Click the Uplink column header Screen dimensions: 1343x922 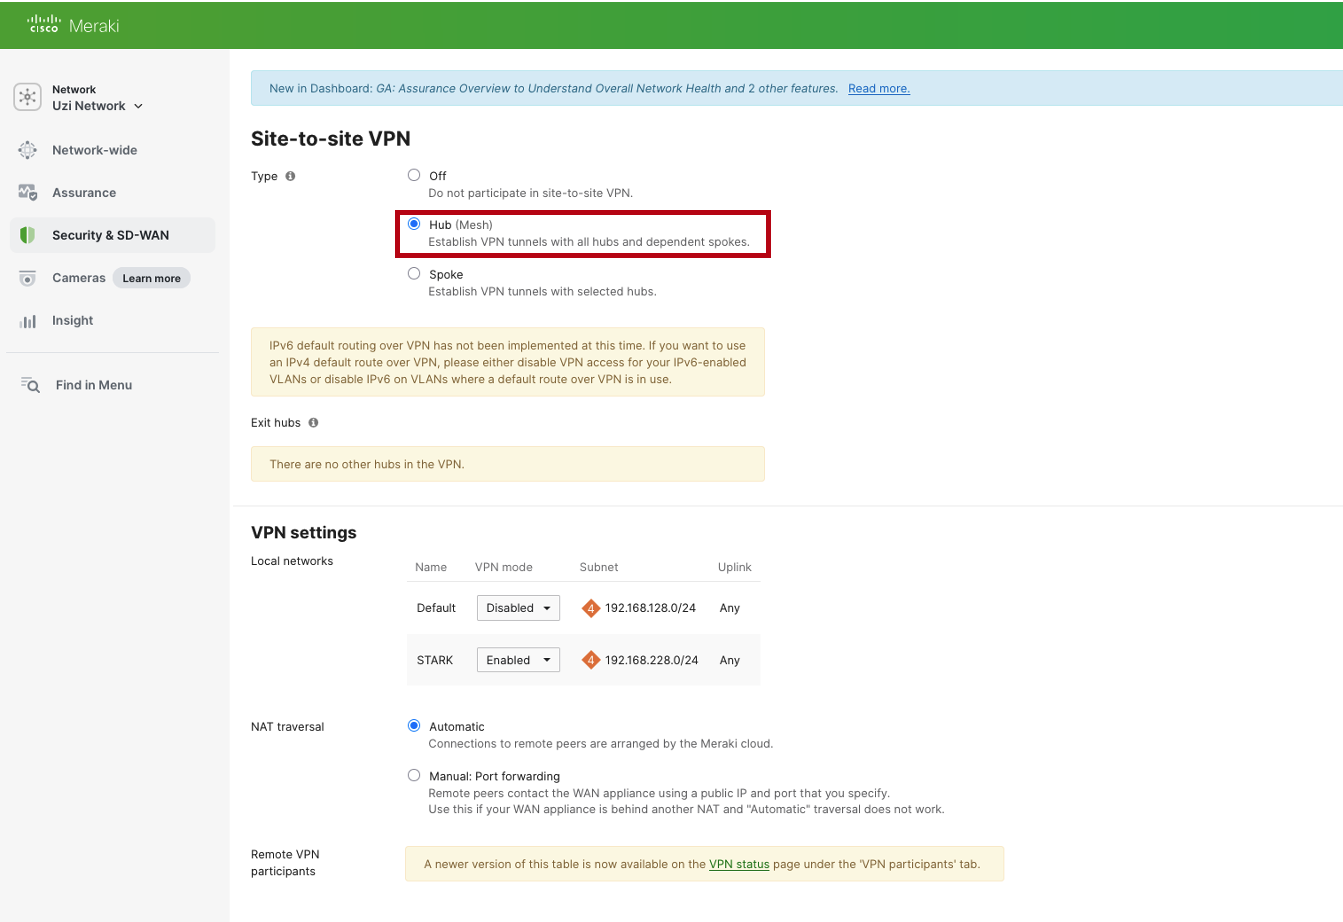[735, 567]
